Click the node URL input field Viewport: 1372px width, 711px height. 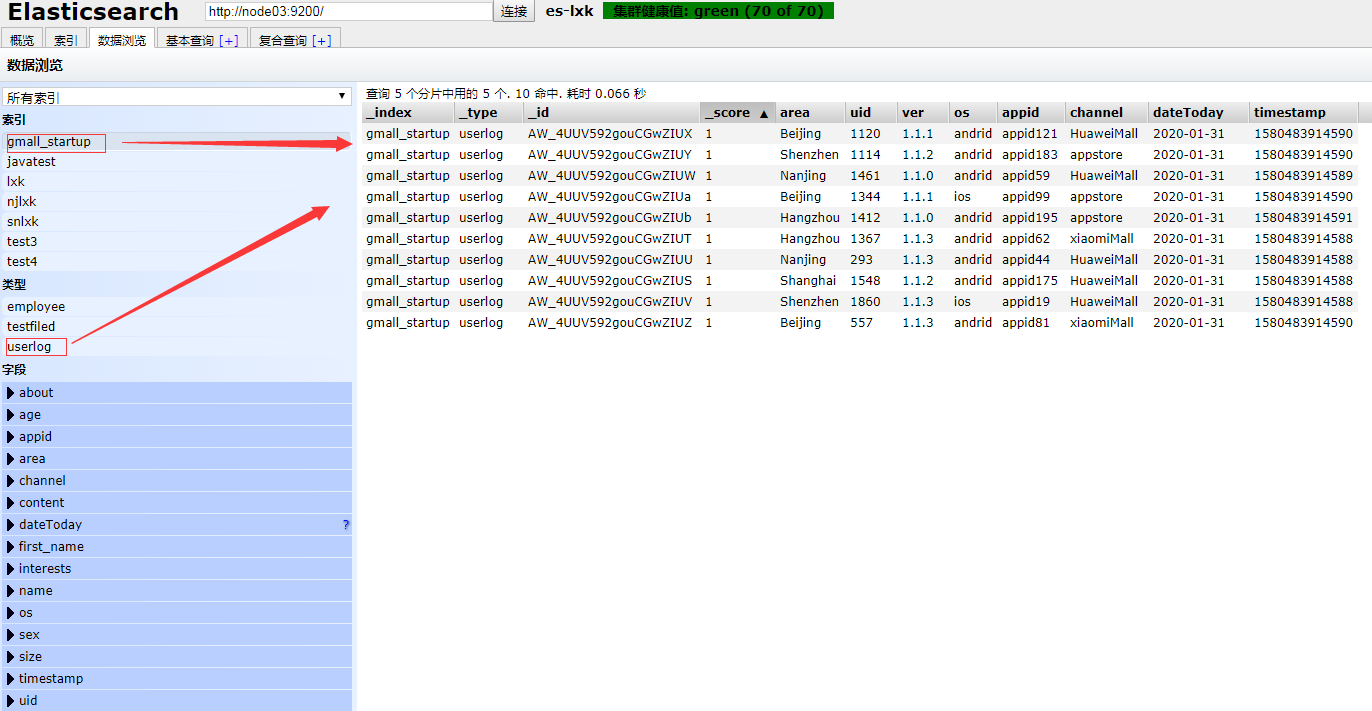click(347, 12)
